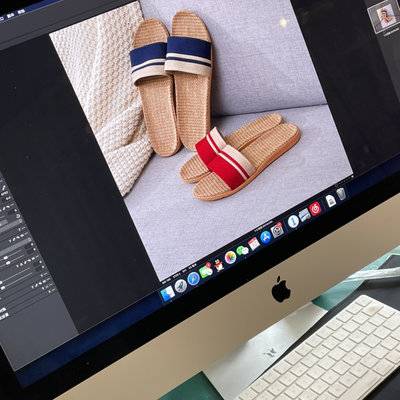
Task: Open Messages app with red badge
Action: [206, 271]
